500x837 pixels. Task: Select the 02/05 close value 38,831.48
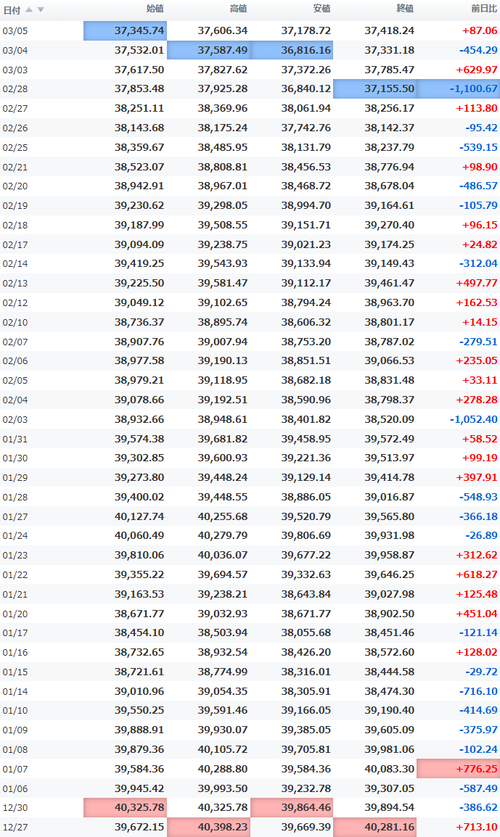click(x=389, y=381)
